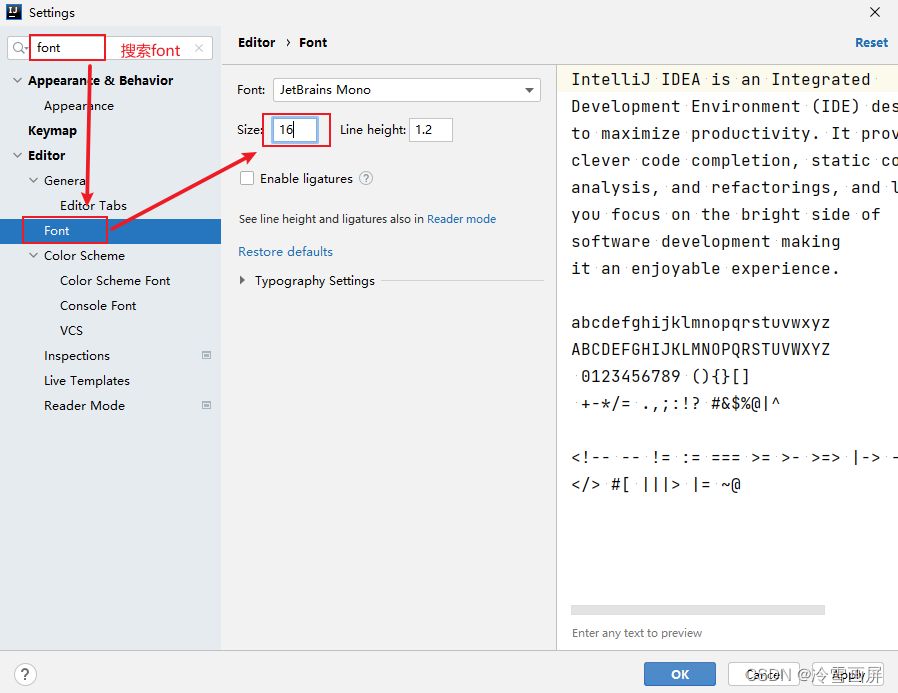The height and width of the screenshot is (693, 898).
Task: Select Appearance in the settings tree
Action: click(79, 105)
